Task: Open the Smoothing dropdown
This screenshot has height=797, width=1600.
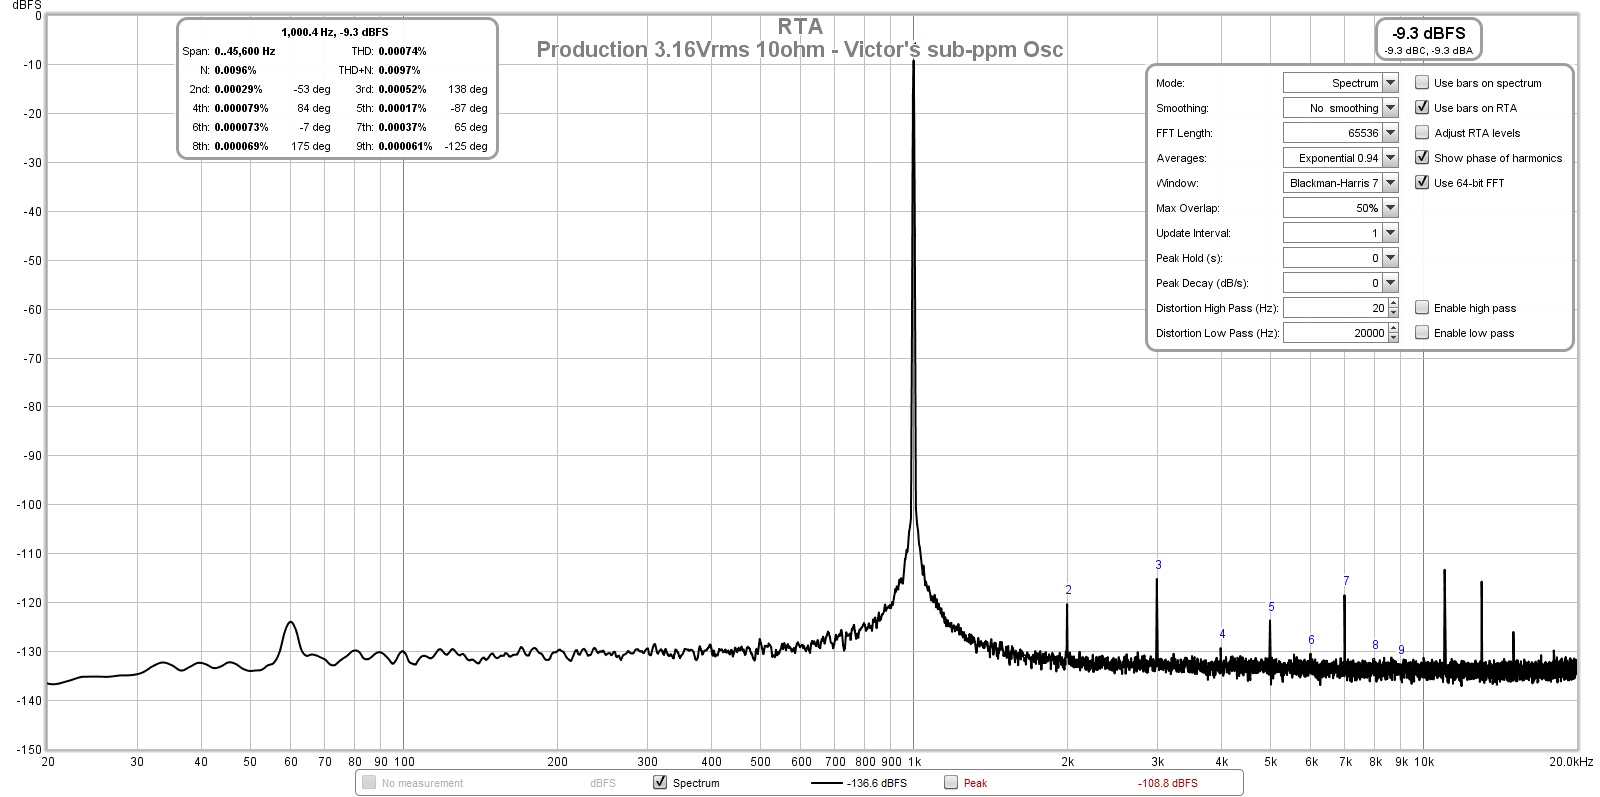Action: pyautogui.click(x=1340, y=108)
